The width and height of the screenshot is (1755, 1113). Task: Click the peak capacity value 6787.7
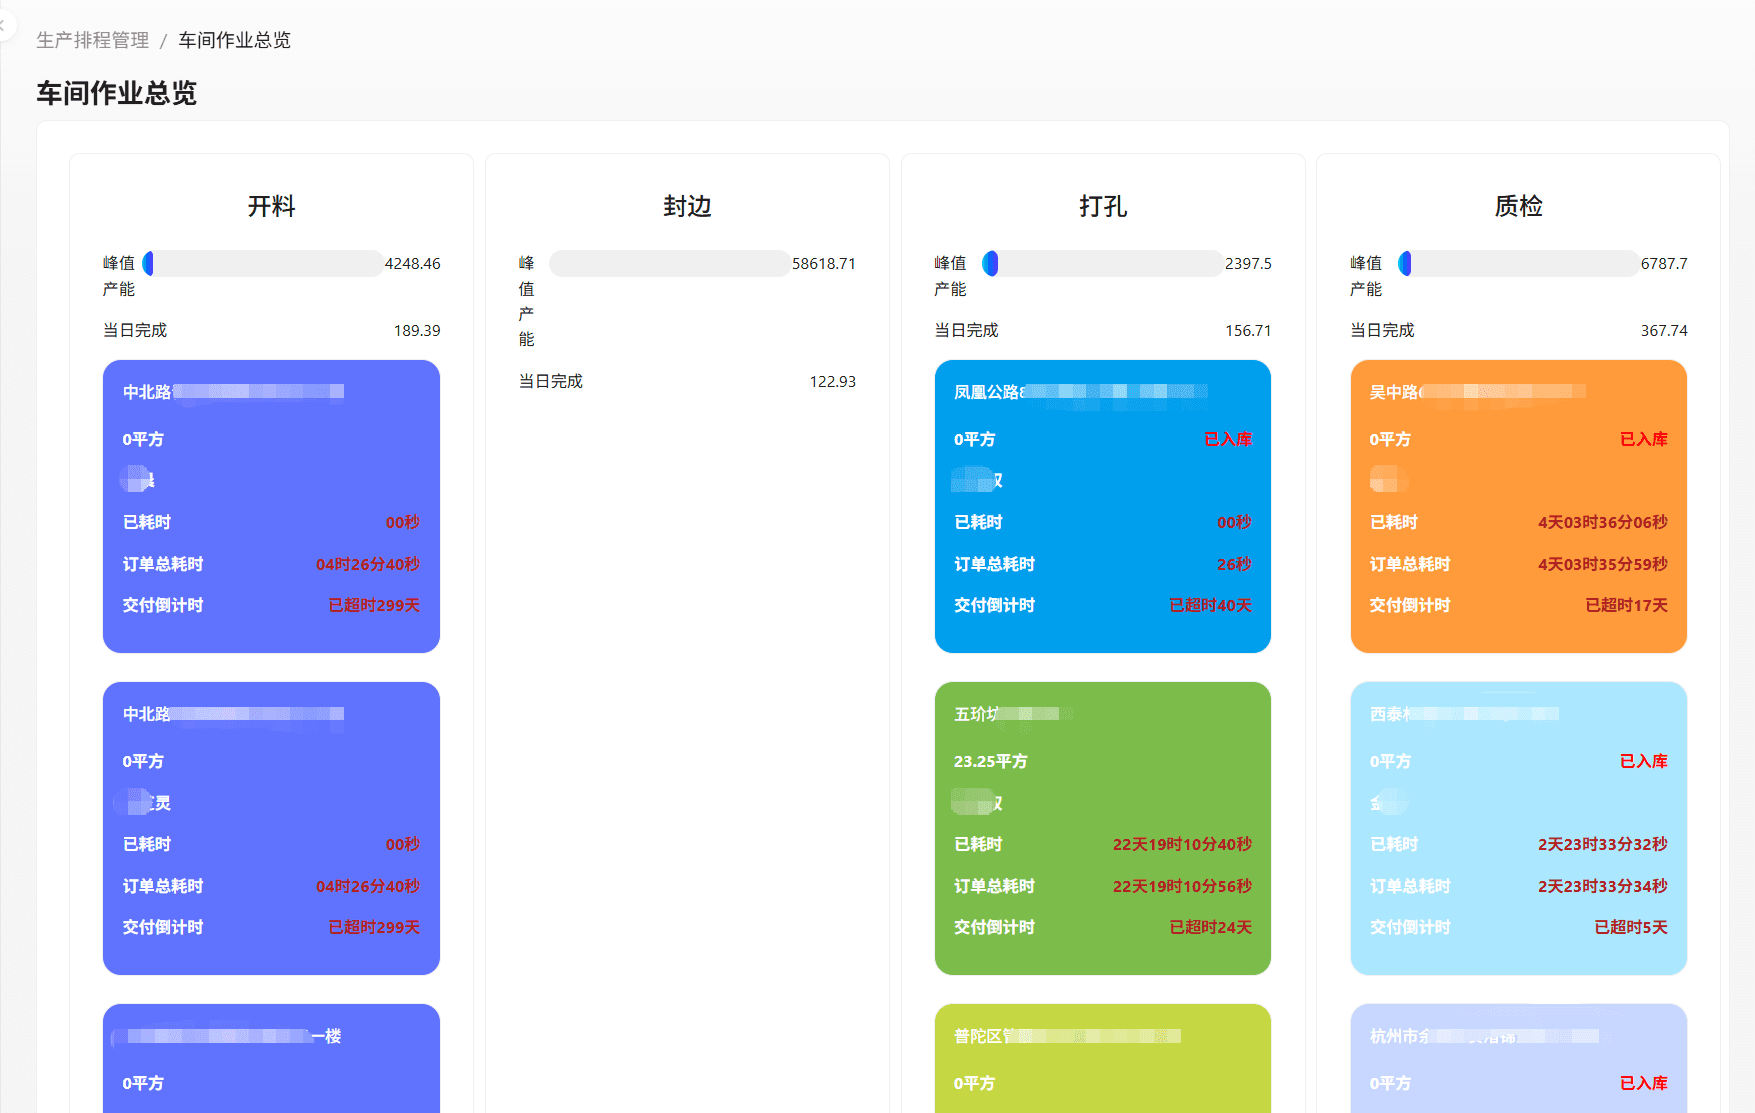pyautogui.click(x=1664, y=264)
